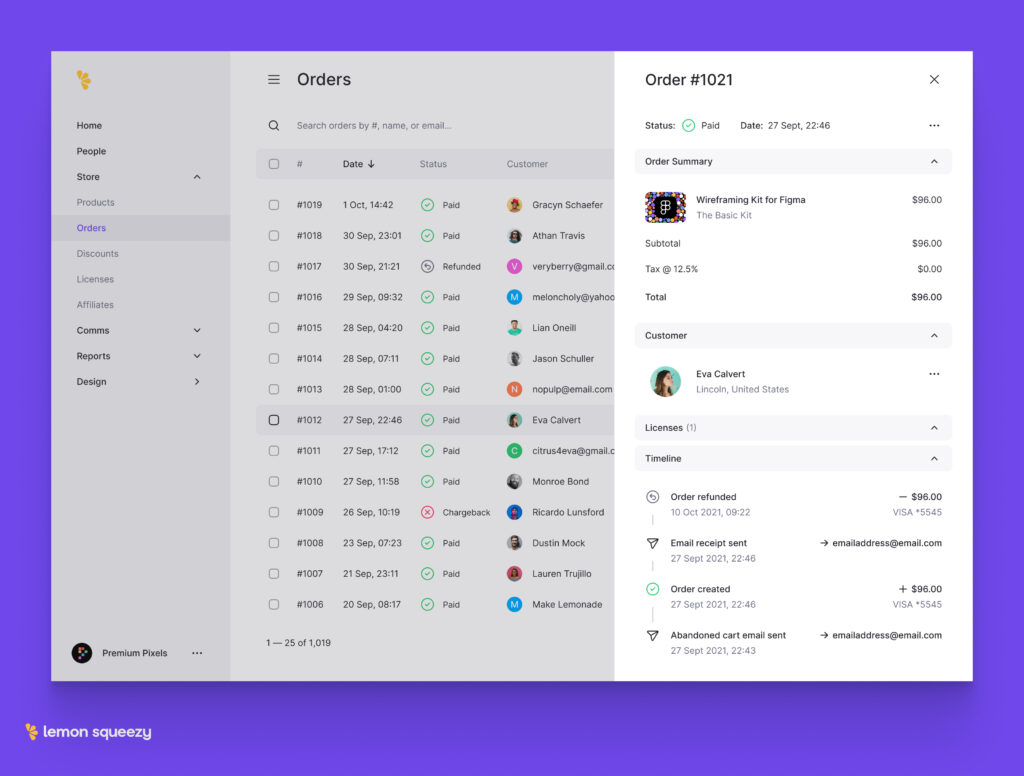
Task: Click the meloncholy@yahoo avatar icon
Action: tap(515, 297)
